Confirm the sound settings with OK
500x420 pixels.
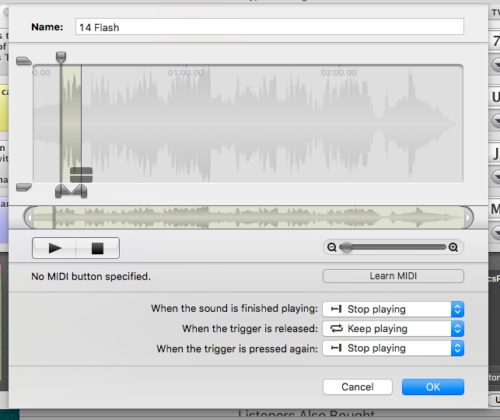(x=433, y=387)
